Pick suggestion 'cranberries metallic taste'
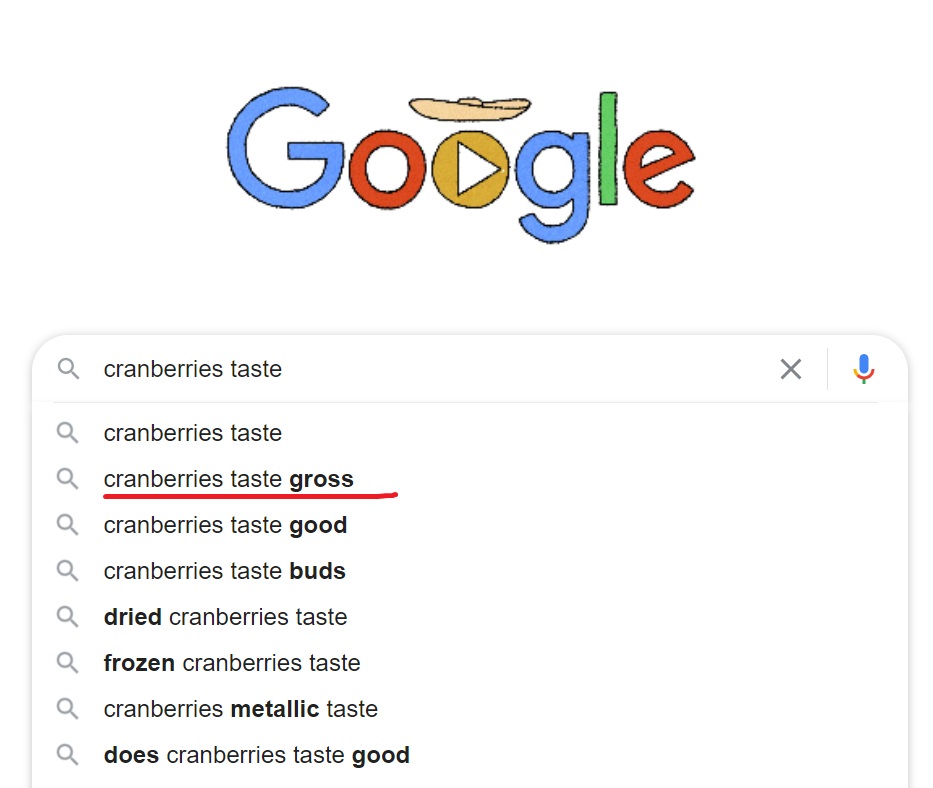Viewport: 933px width, 788px height. click(470, 709)
